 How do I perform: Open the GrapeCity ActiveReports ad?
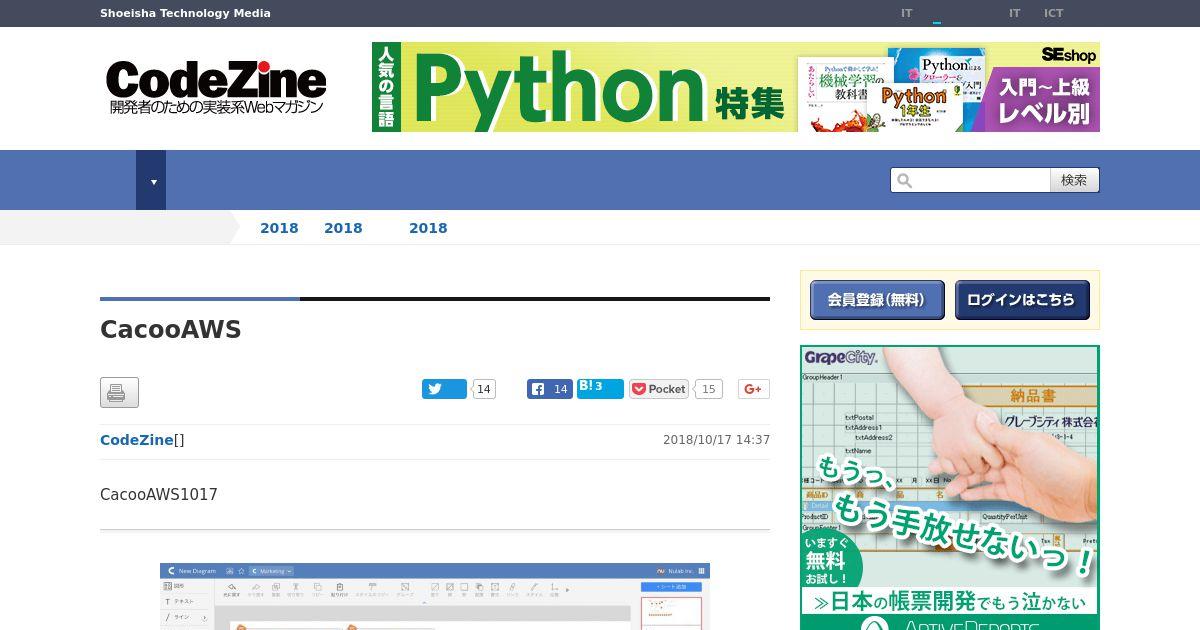point(950,488)
